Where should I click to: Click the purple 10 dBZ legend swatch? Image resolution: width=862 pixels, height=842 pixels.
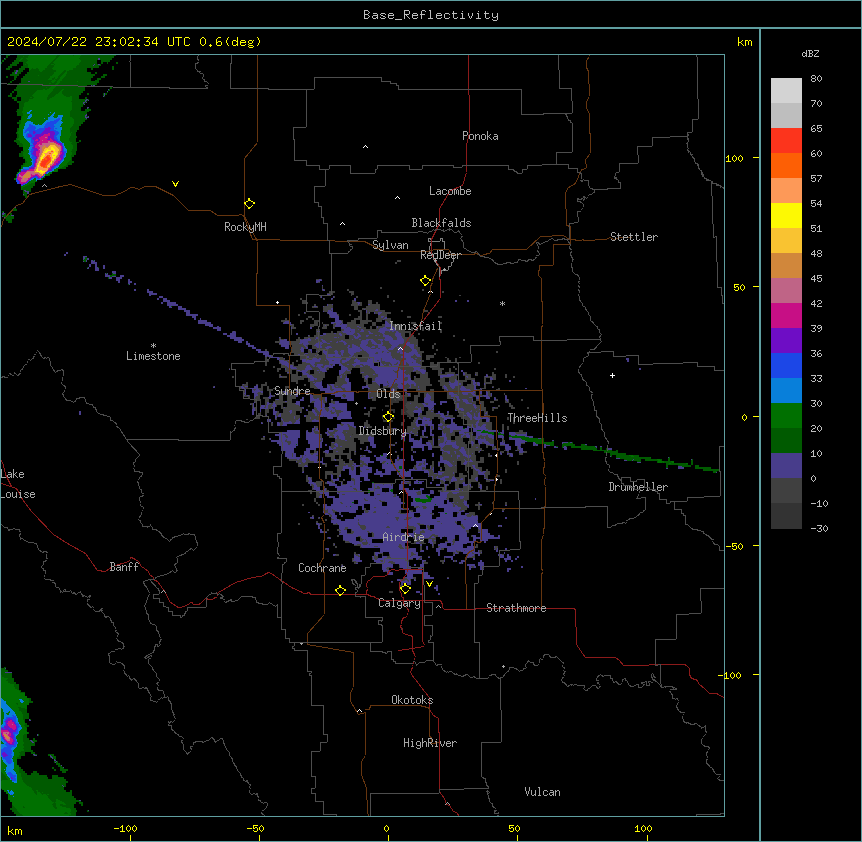(x=786, y=466)
